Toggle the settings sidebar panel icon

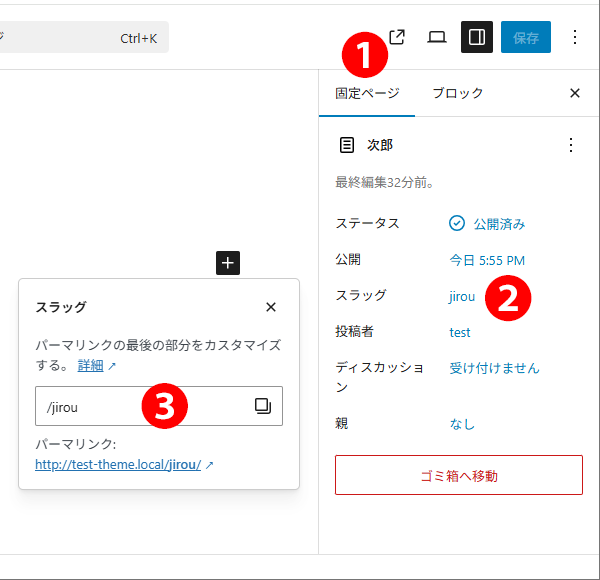477,37
